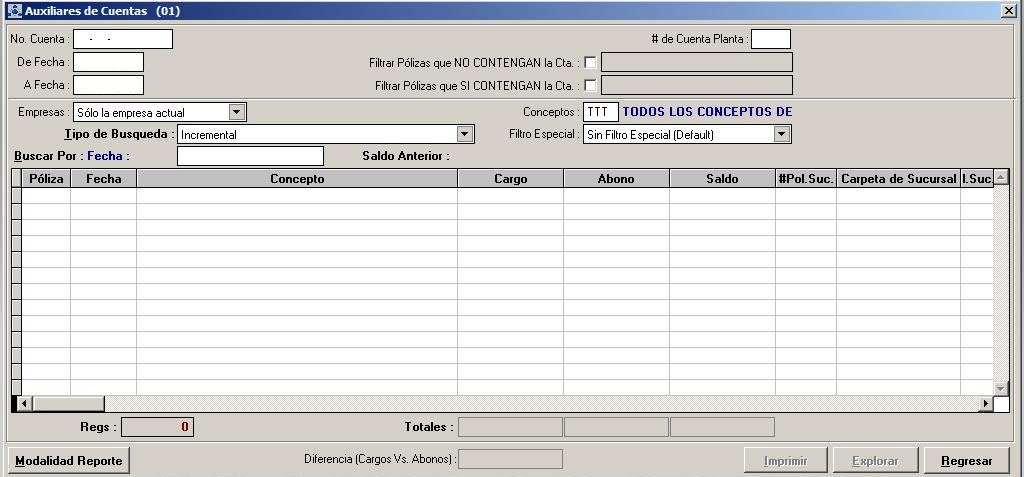The image size is (1024, 477).
Task: Expand the Tipo de Busqueda combo box
Action: [x=464, y=134]
